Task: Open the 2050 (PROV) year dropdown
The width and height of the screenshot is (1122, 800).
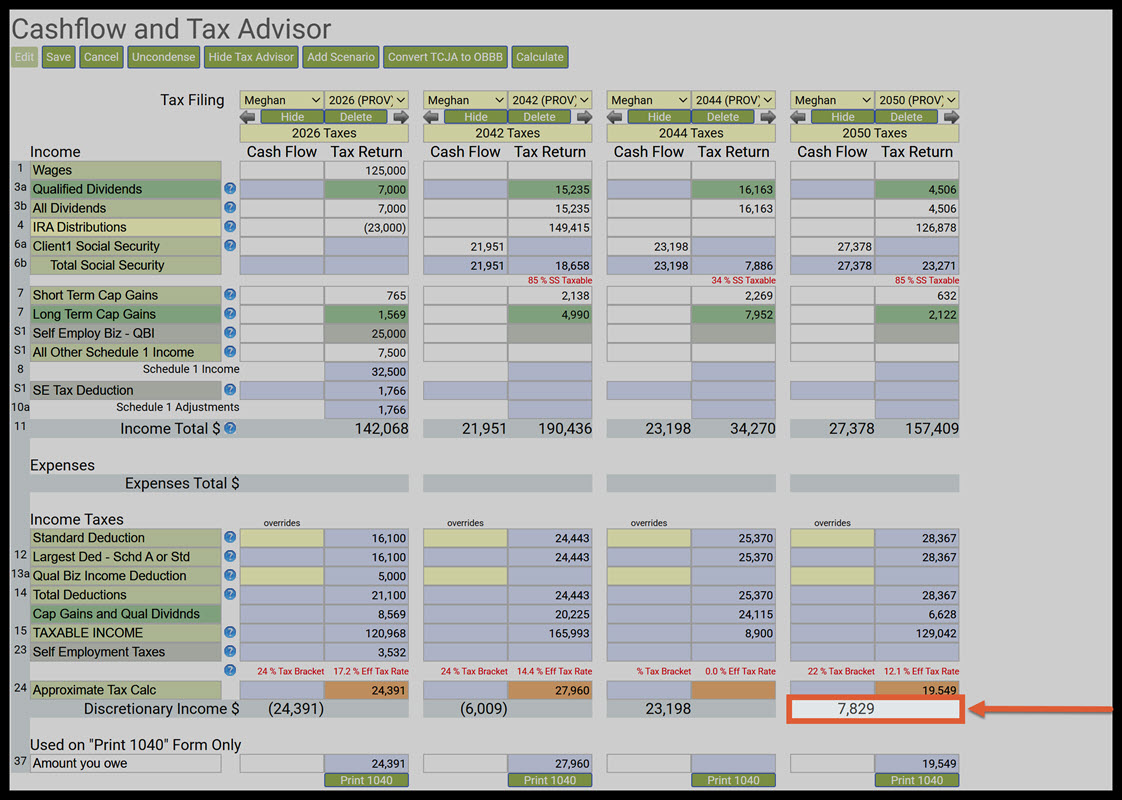Action: point(917,100)
